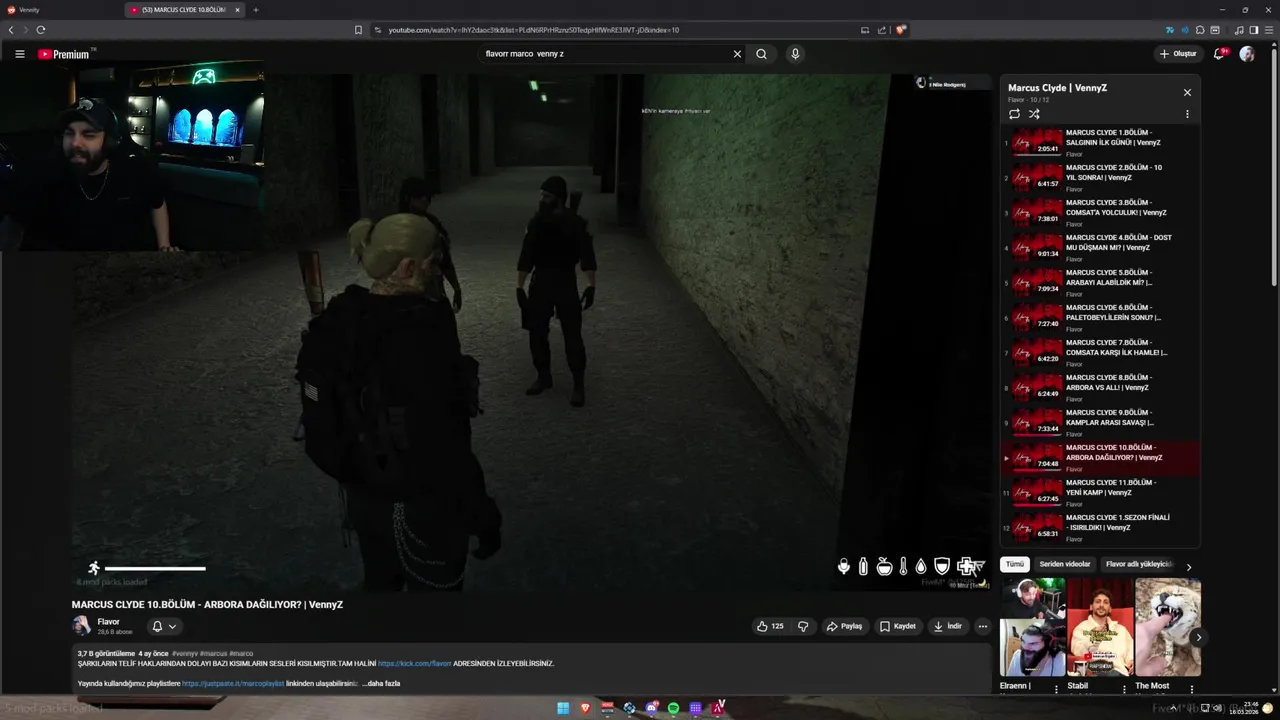This screenshot has height=720, width=1280.
Task: Click the İndir download button
Action: click(947, 626)
